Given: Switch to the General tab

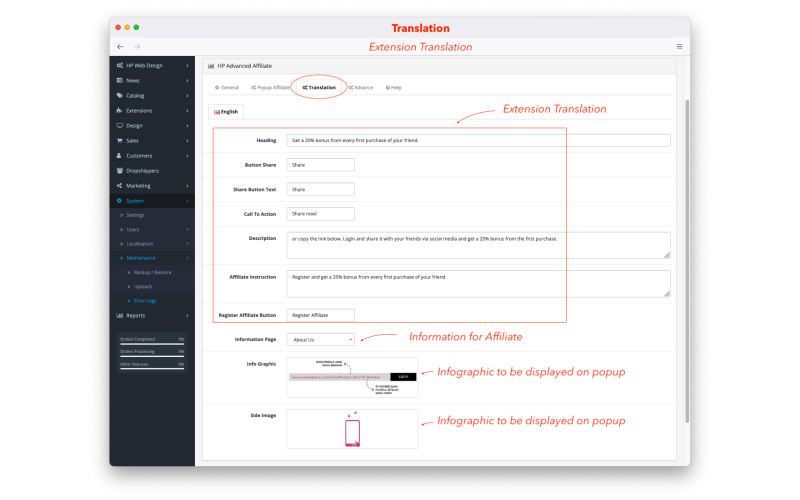Looking at the screenshot, I should [x=227, y=88].
